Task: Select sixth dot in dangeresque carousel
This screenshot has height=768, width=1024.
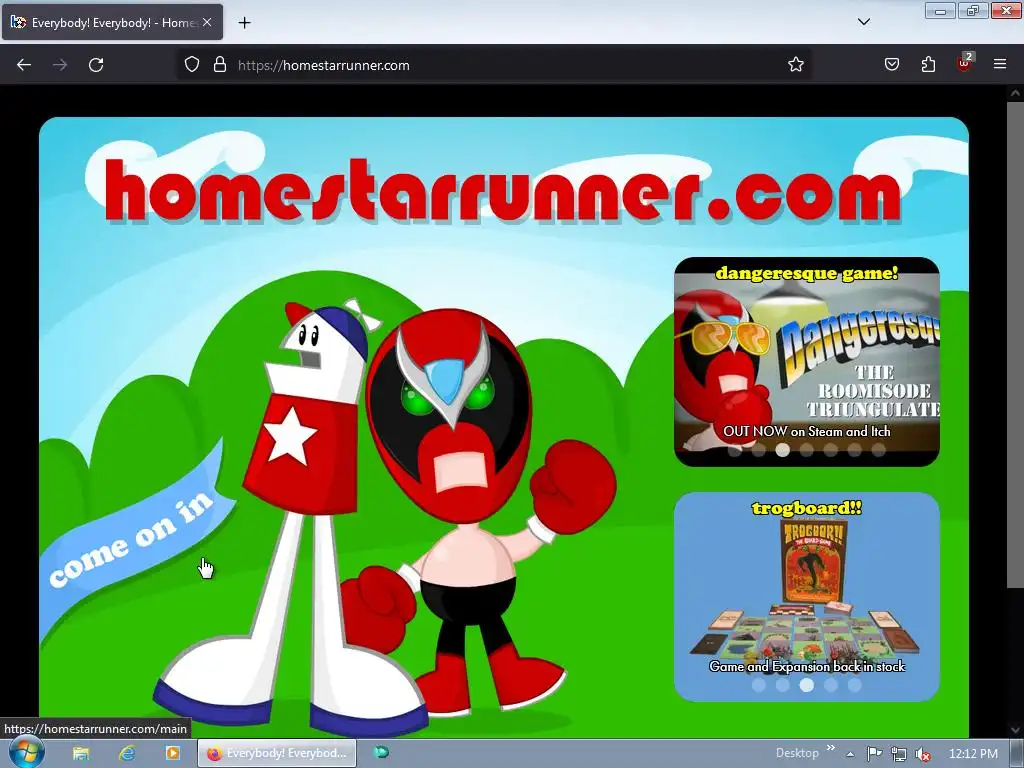Action: (855, 449)
